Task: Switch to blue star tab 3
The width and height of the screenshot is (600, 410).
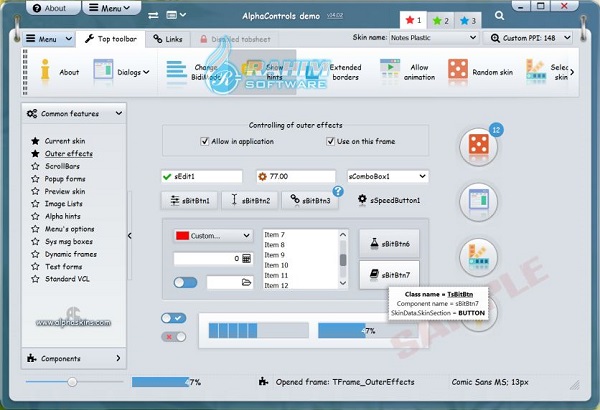Action: pyautogui.click(x=468, y=21)
